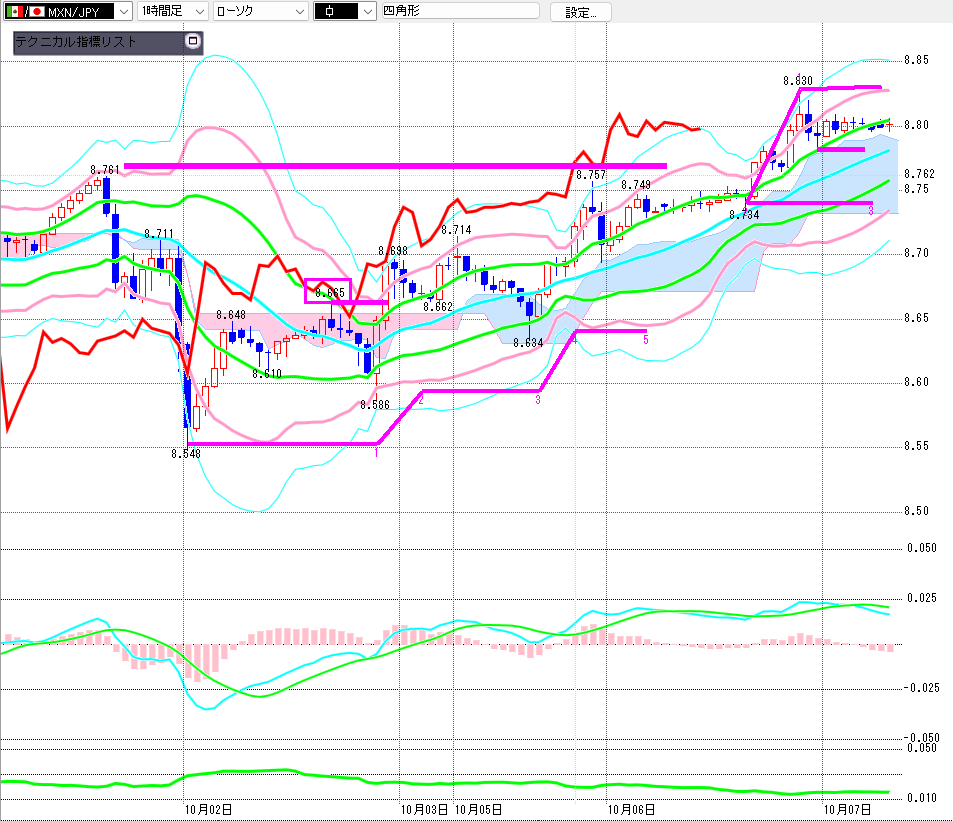953x821 pixels.
Task: Click the 10月07日 date label
Action: point(847,809)
